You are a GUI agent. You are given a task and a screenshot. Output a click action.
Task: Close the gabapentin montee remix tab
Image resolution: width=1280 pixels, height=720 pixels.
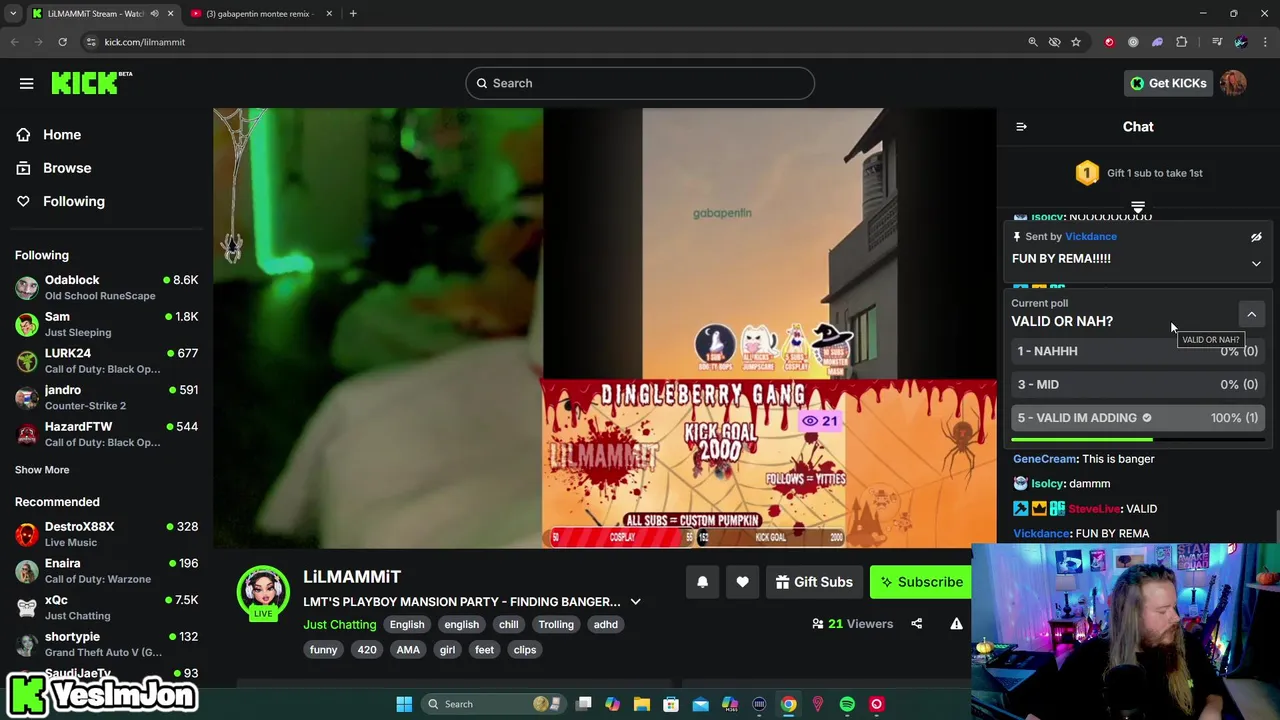pyautogui.click(x=329, y=13)
